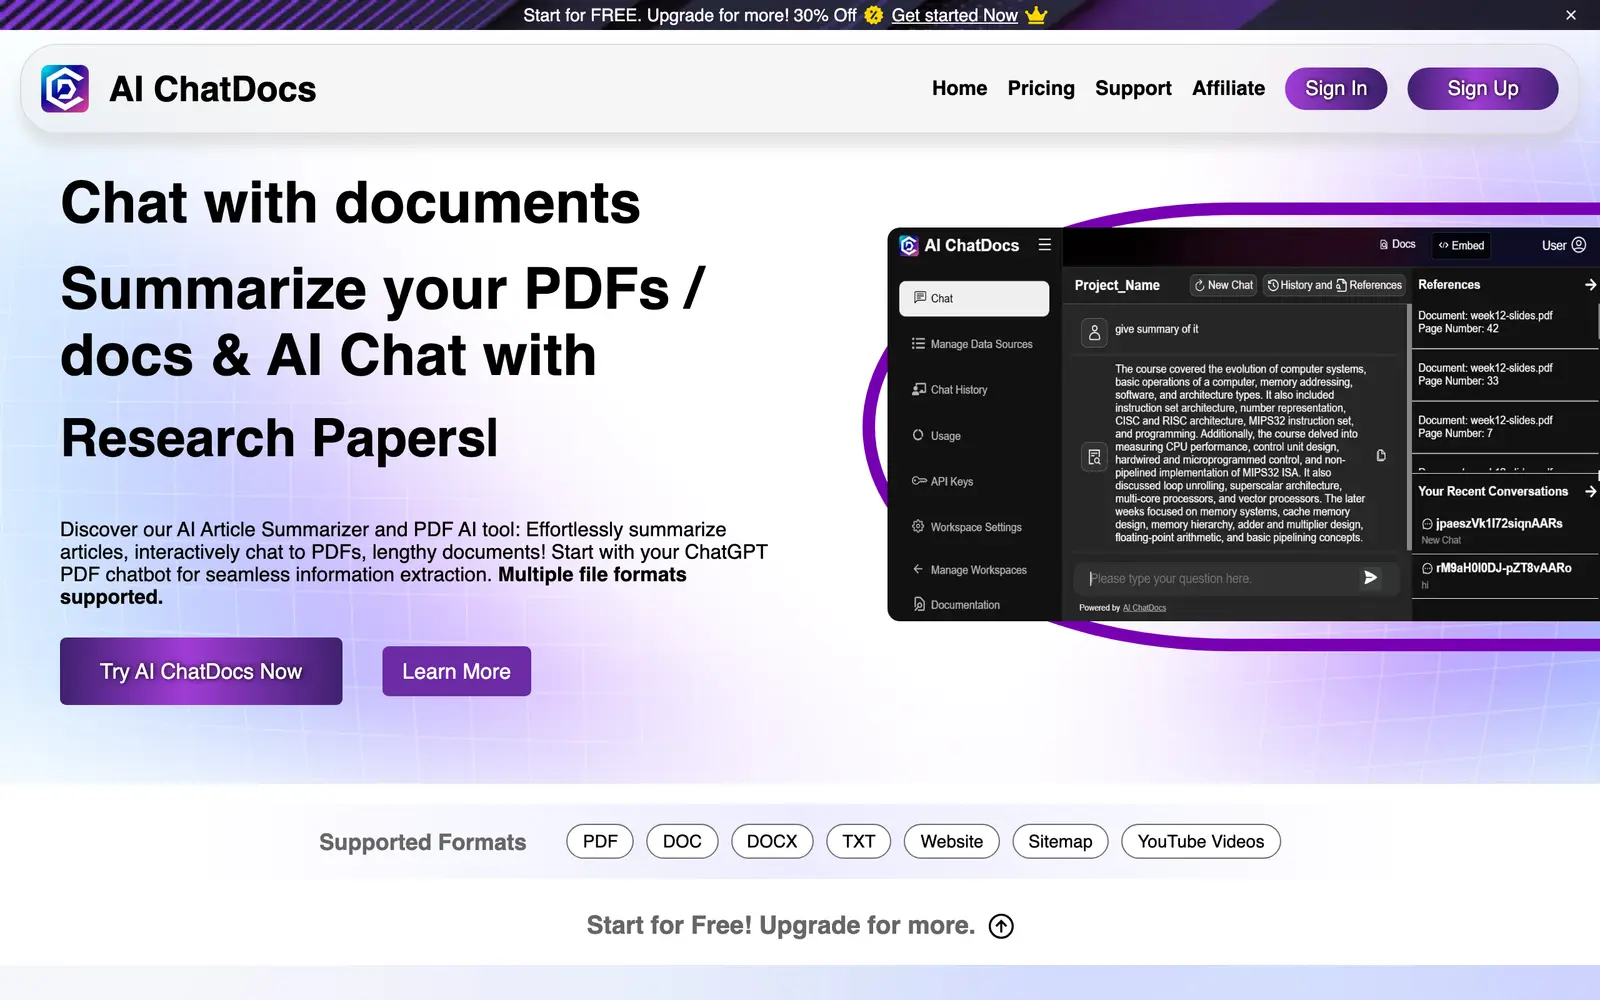Open the Affiliate page

[x=1228, y=88]
